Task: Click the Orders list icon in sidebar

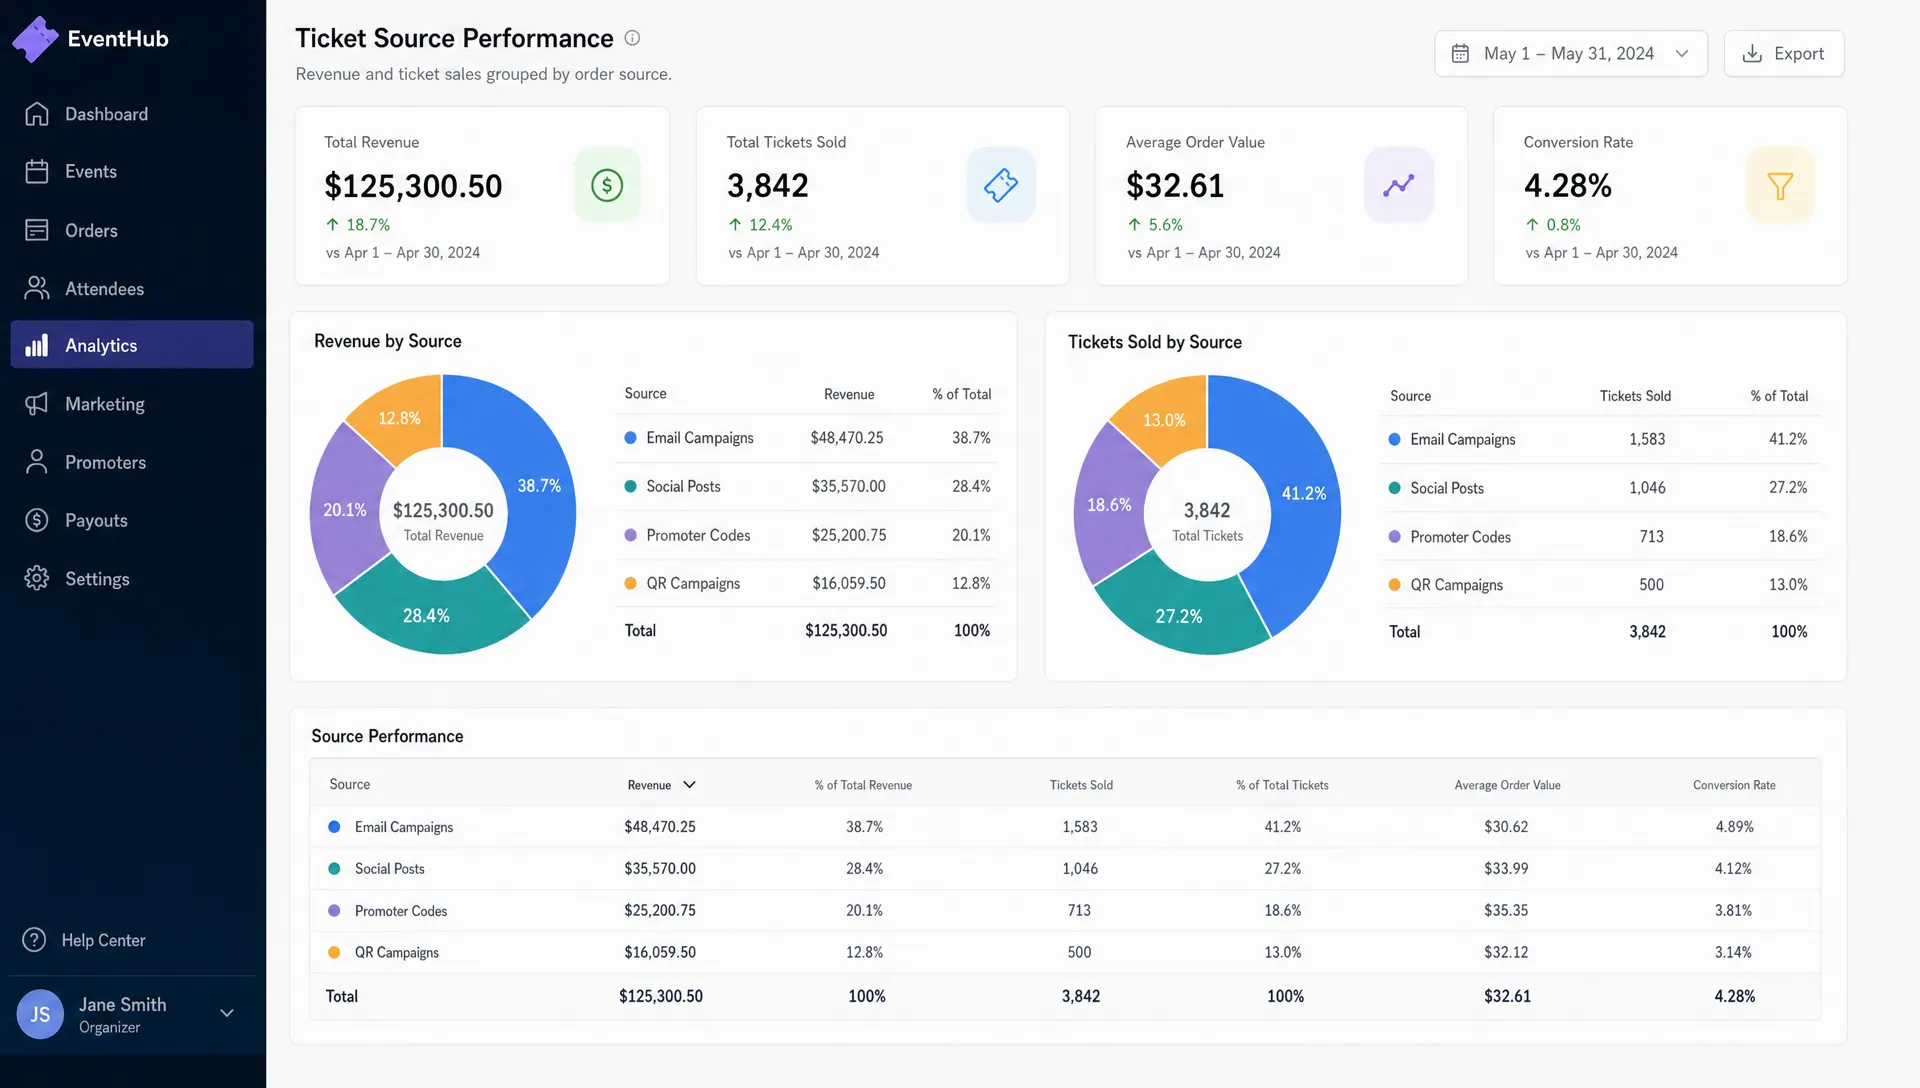Action: click(37, 230)
